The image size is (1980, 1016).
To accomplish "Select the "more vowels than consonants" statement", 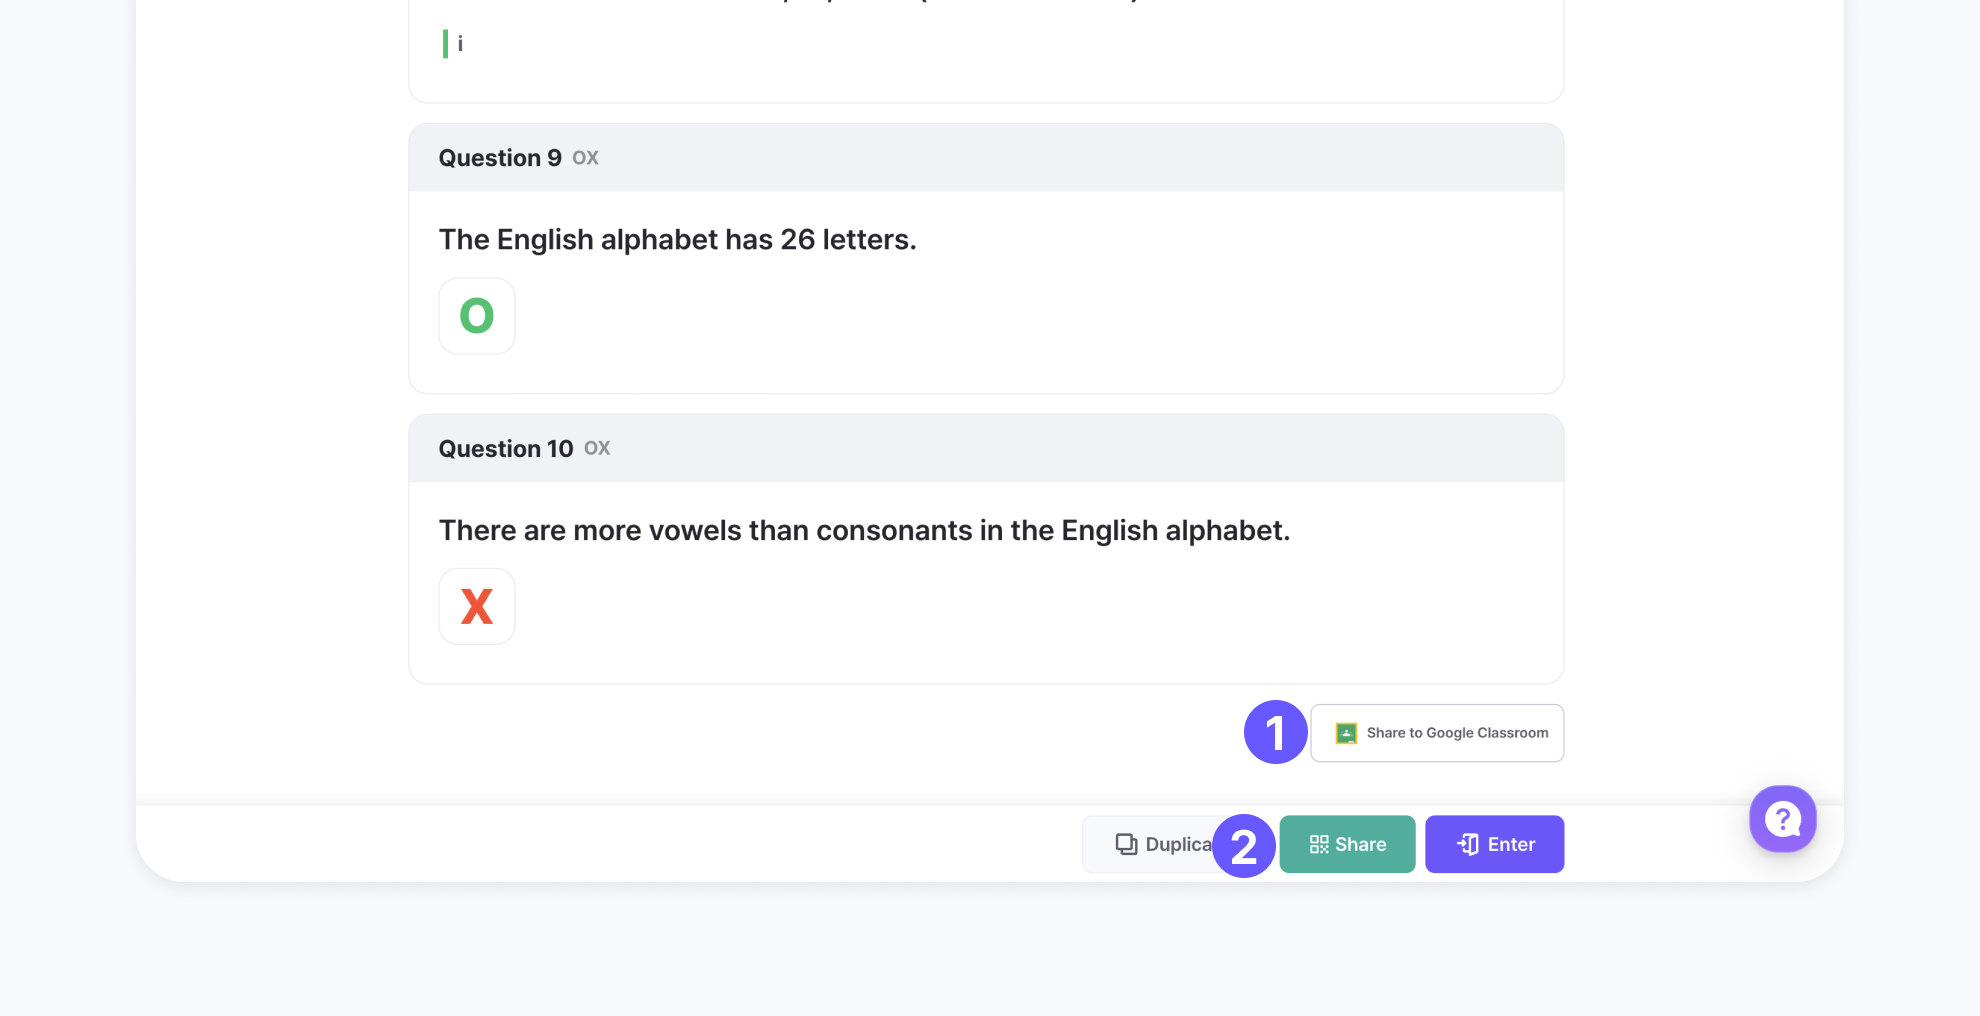I will 864,531.
